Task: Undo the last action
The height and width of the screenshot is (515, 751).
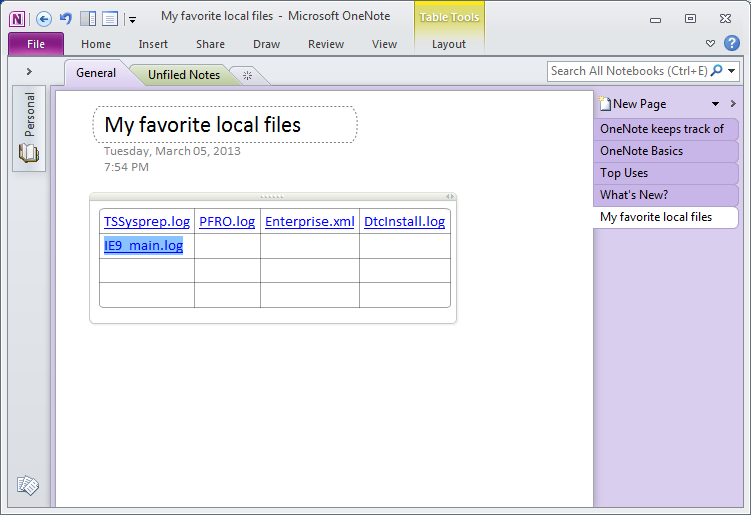Action: pos(66,19)
